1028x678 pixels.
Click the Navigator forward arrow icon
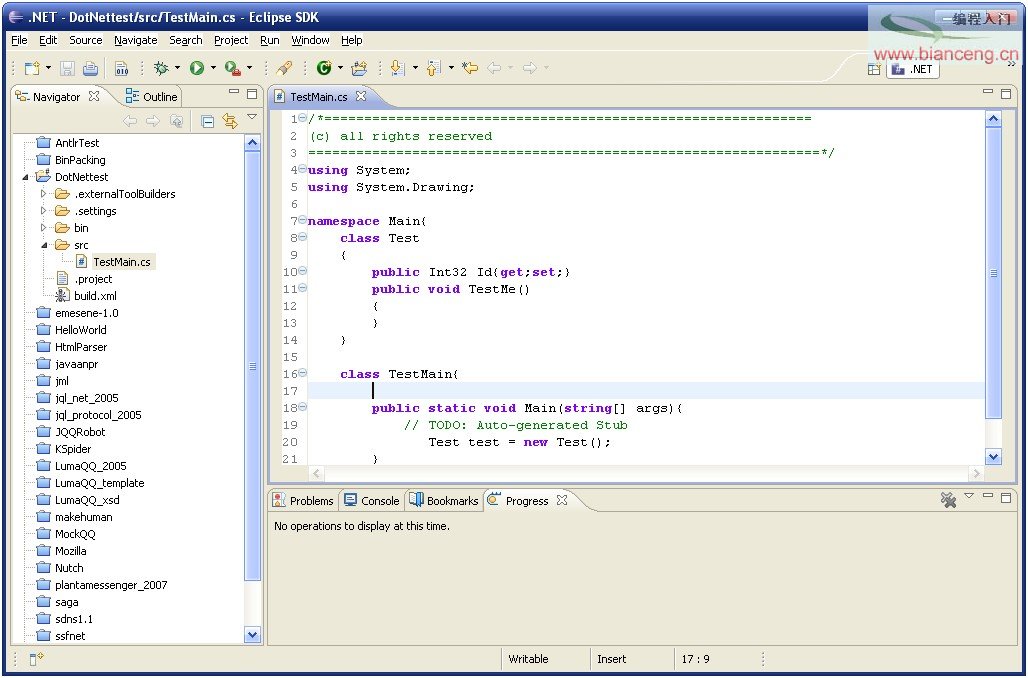tap(153, 121)
